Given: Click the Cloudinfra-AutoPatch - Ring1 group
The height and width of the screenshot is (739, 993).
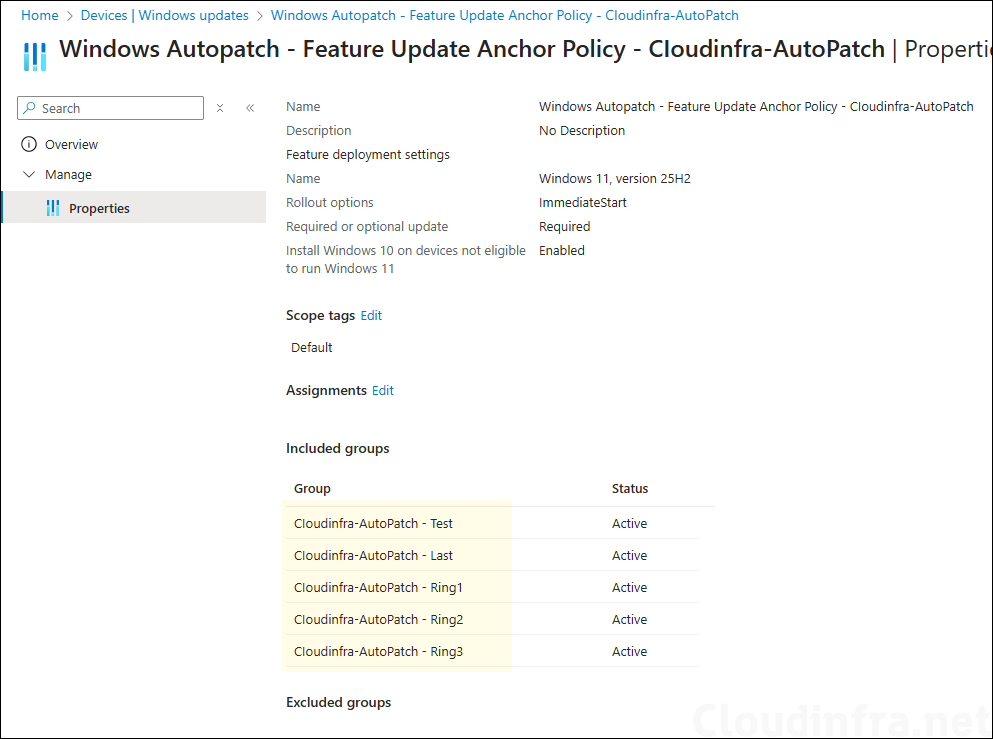Looking at the screenshot, I should (378, 587).
